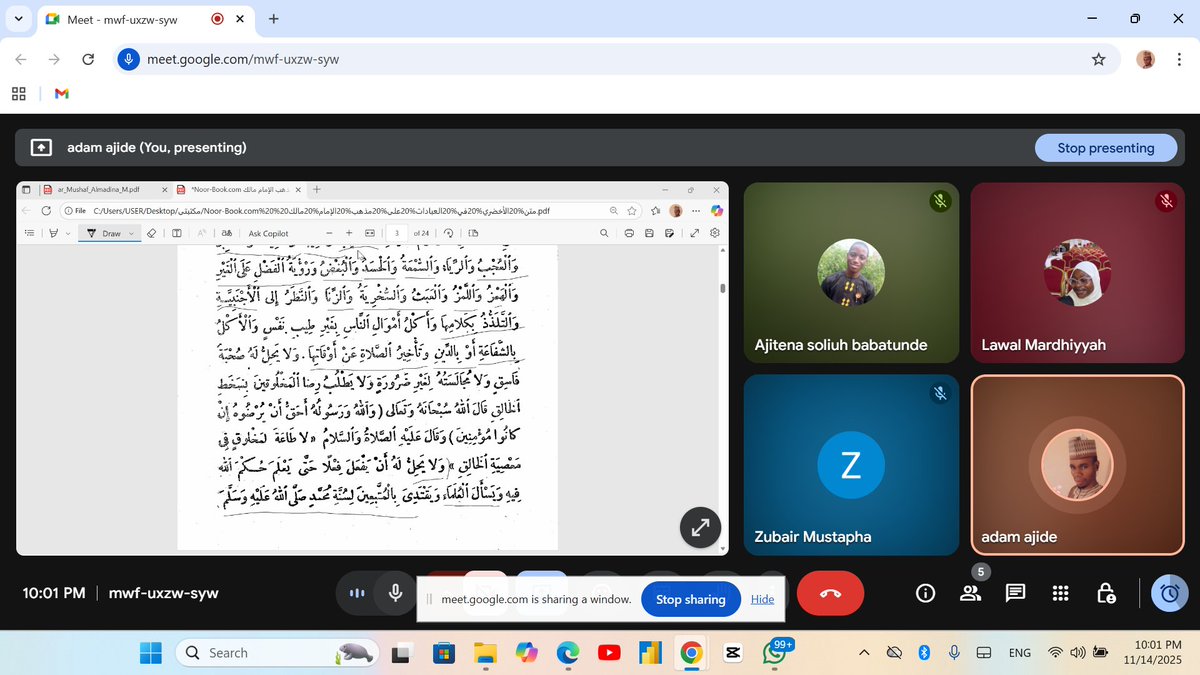The width and height of the screenshot is (1200, 675).
Task: Click the shared PDF vertical scrollbar thumb
Action: point(723,288)
